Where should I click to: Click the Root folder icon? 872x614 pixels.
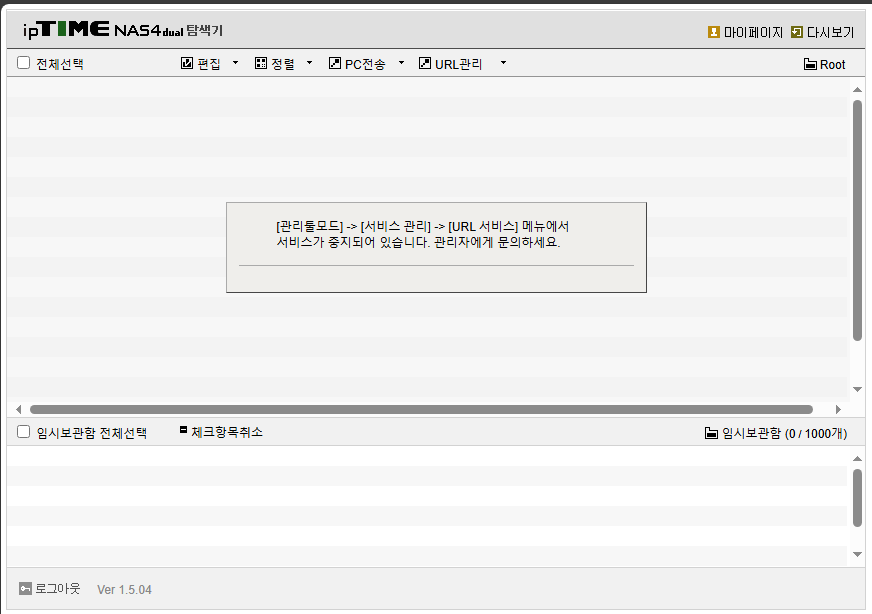click(x=810, y=65)
